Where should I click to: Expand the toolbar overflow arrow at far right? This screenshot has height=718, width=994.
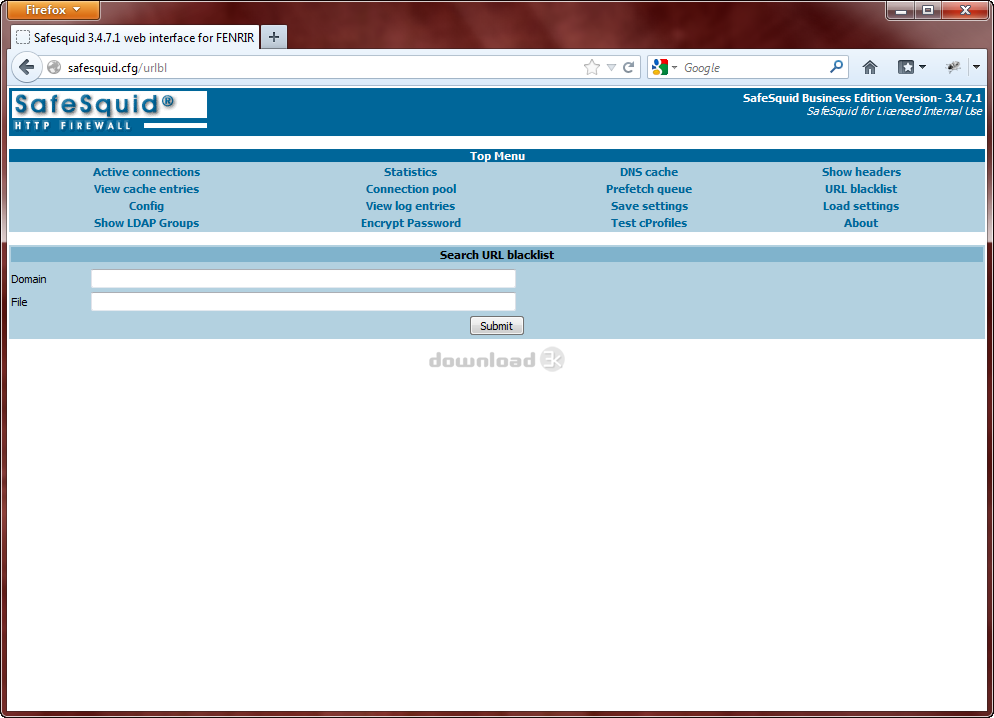click(x=976, y=67)
